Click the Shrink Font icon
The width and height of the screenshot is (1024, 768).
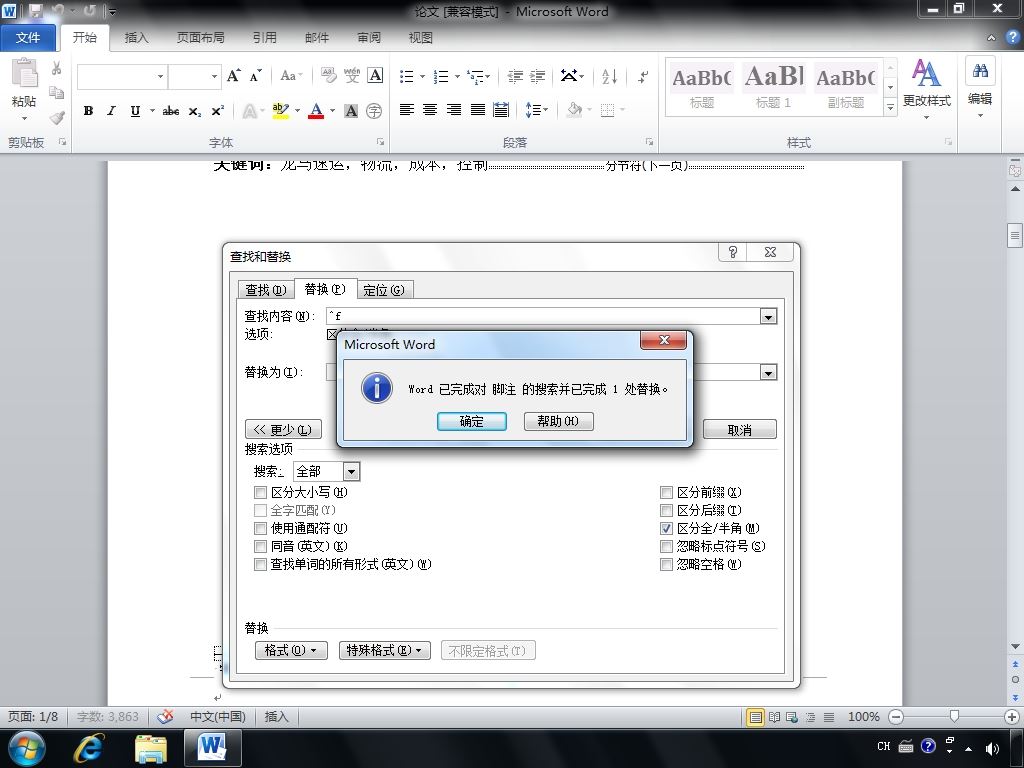coord(255,76)
